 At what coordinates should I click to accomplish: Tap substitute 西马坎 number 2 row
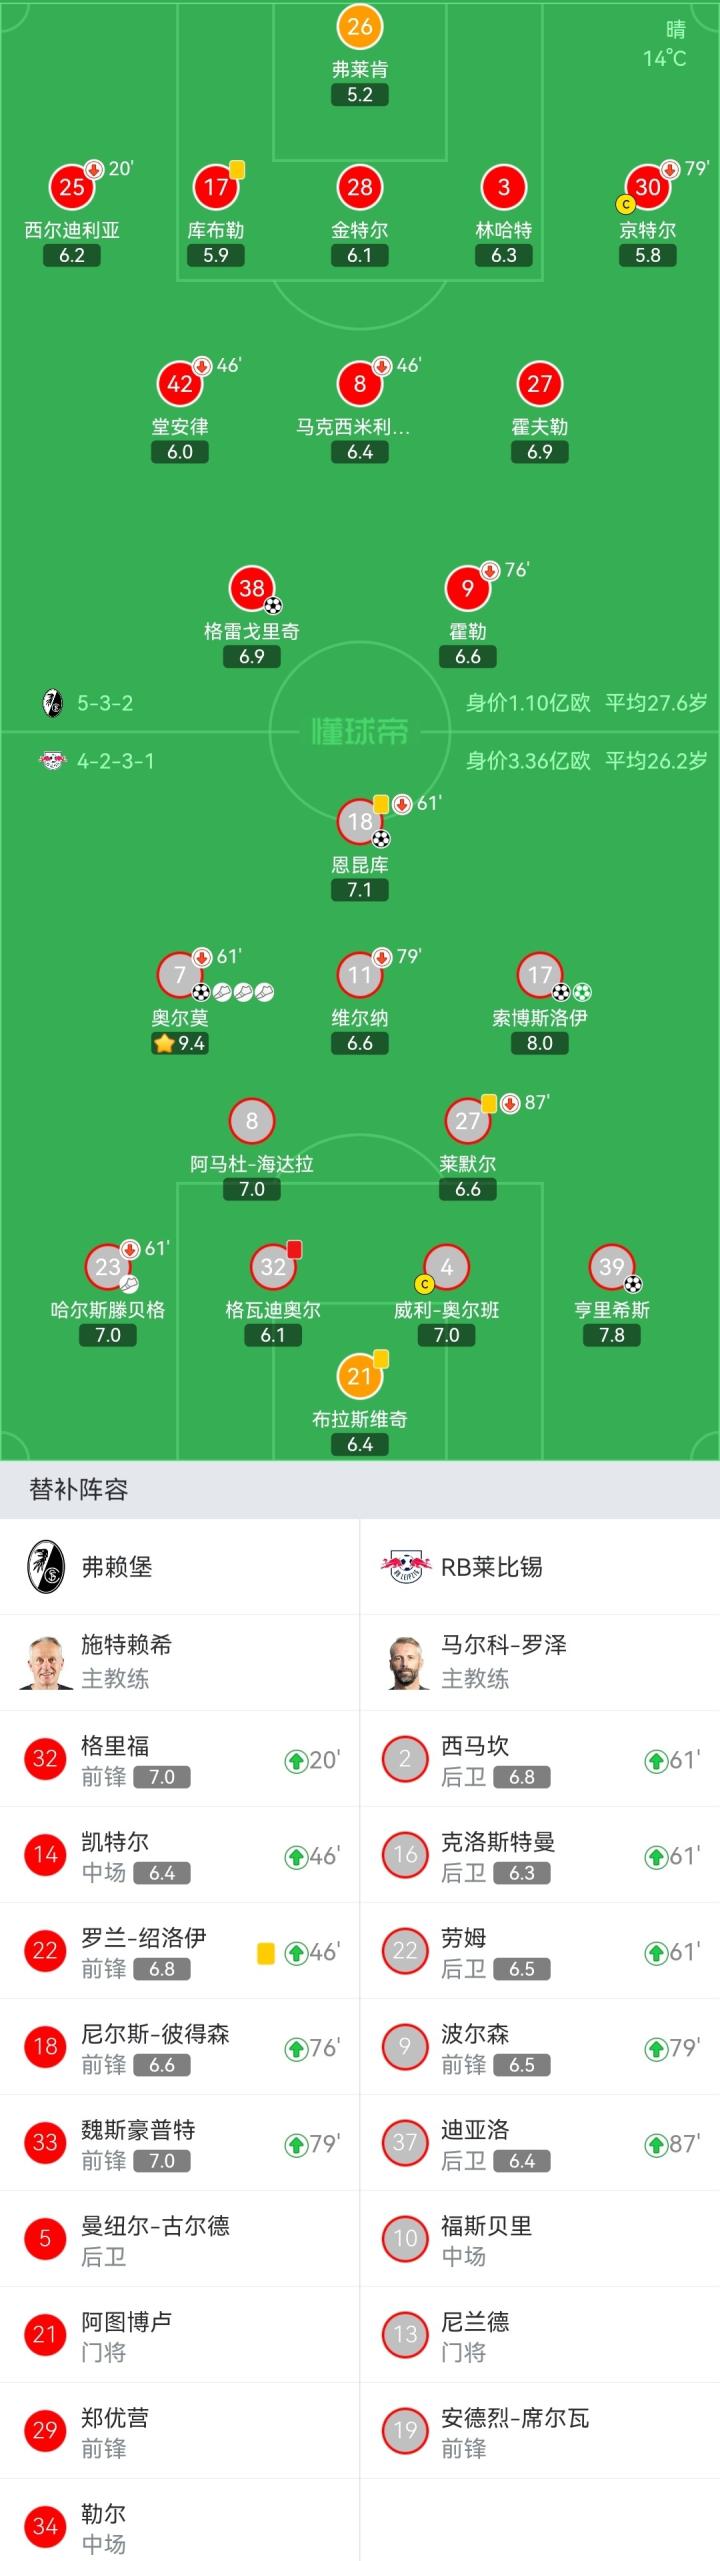540,1760
